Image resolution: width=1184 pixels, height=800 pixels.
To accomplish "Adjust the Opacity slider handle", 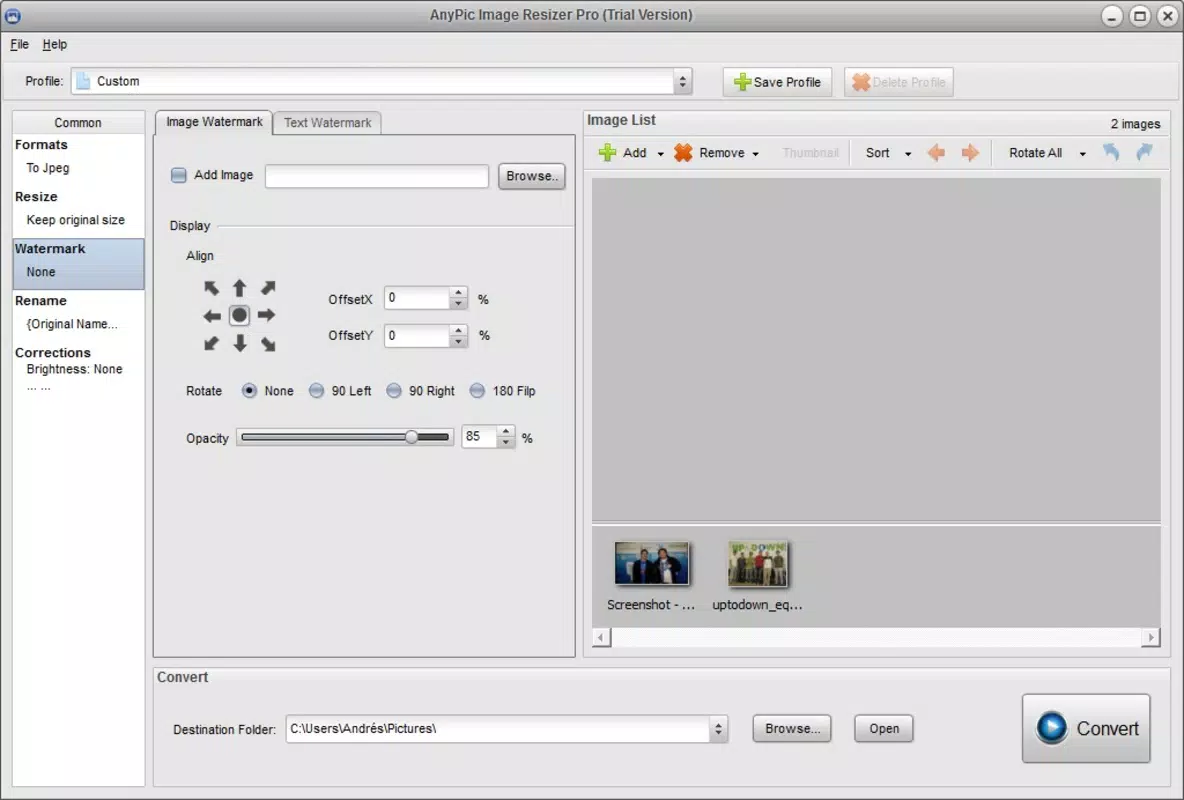I will pos(412,437).
